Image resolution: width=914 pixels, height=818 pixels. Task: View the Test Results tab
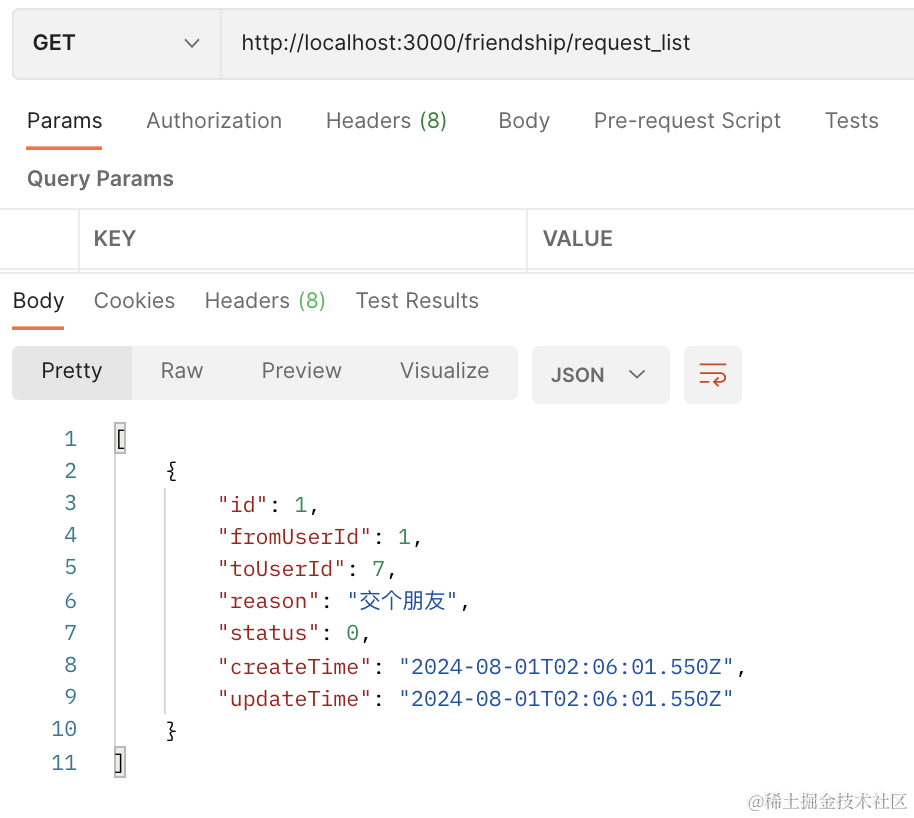(417, 301)
